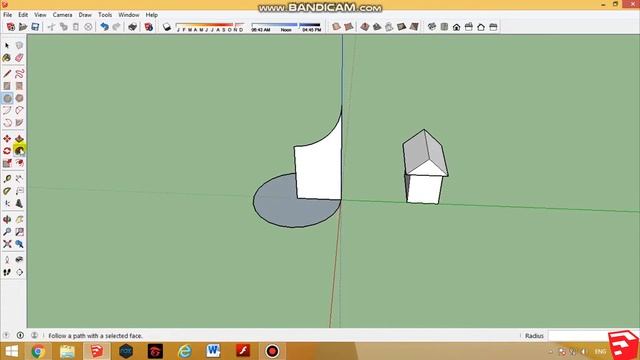This screenshot has width=640, height=360.
Task: Open File Explorer from the taskbar
Action: (67, 351)
